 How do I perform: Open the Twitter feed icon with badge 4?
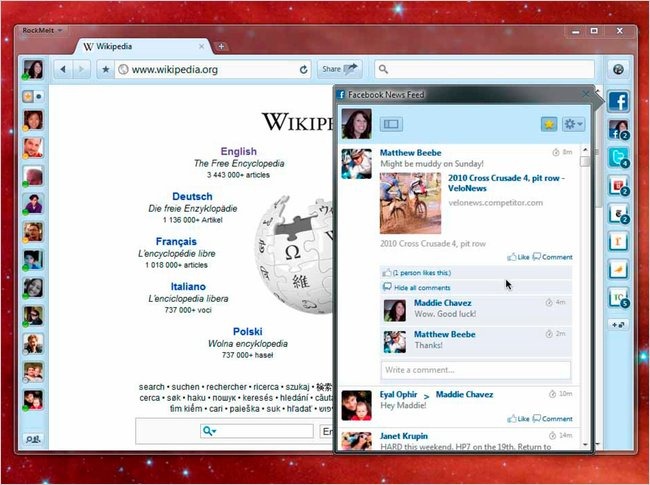618,158
